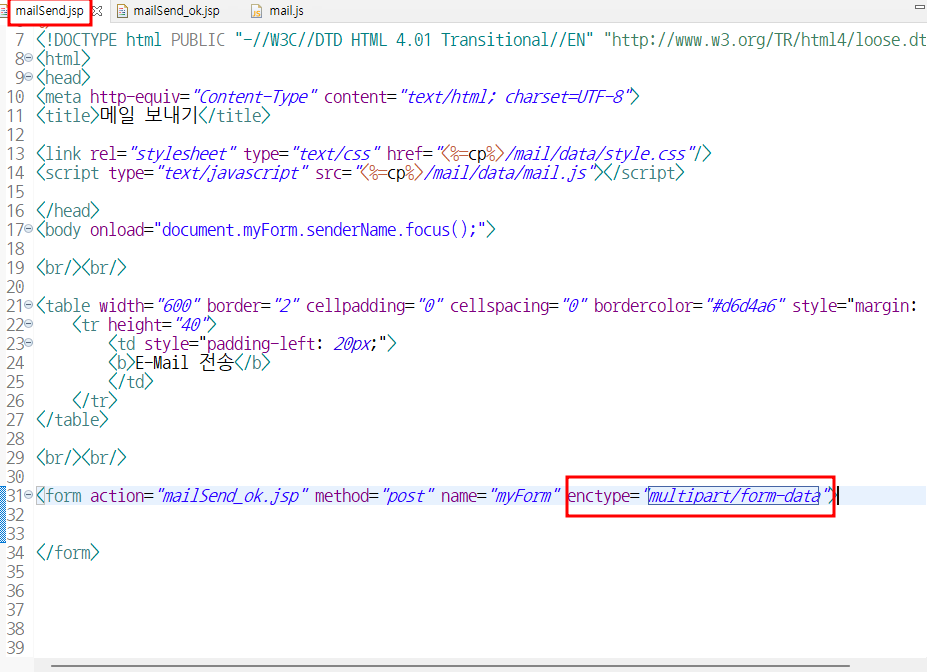The height and width of the screenshot is (672, 927).
Task: Click line number 12 in the gutter
Action: (15, 135)
